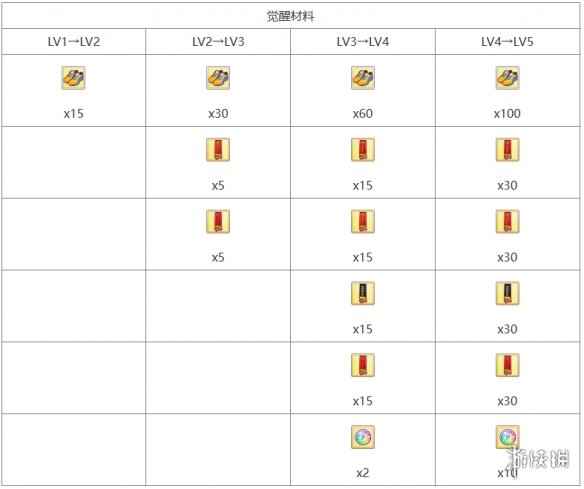Click rainbow orb icon in LV4→LV5 column
Image resolution: width=584 pixels, height=489 pixels.
click(x=507, y=437)
